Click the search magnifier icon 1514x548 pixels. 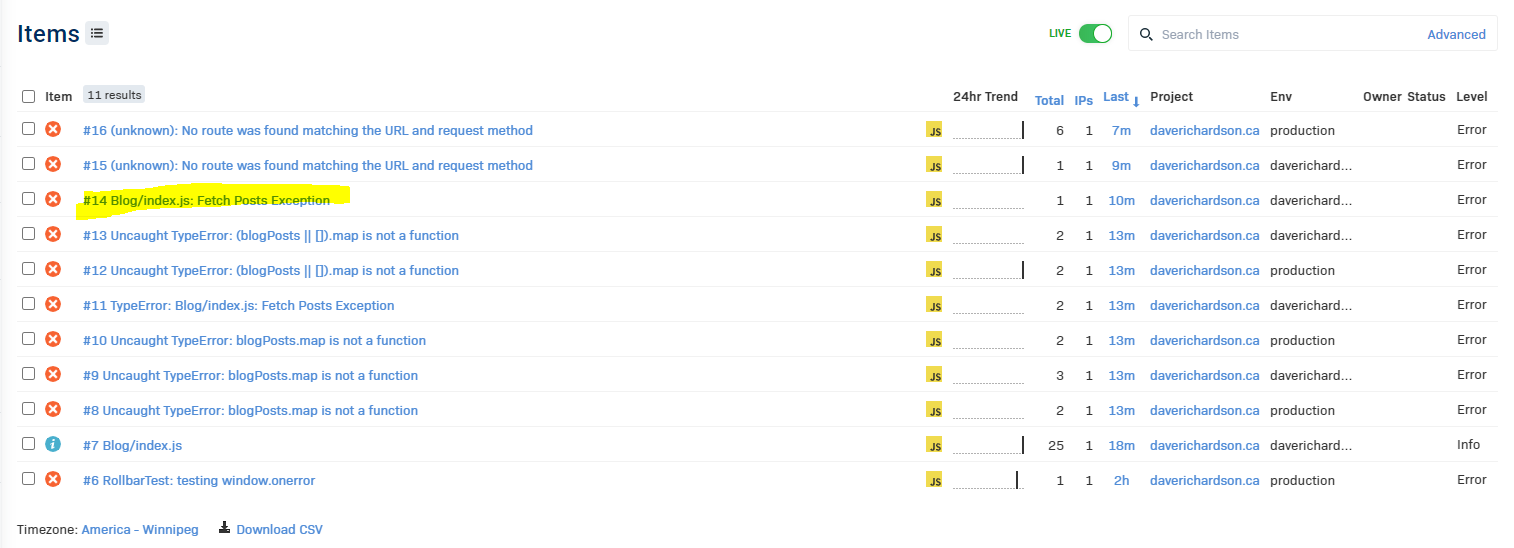1146,34
